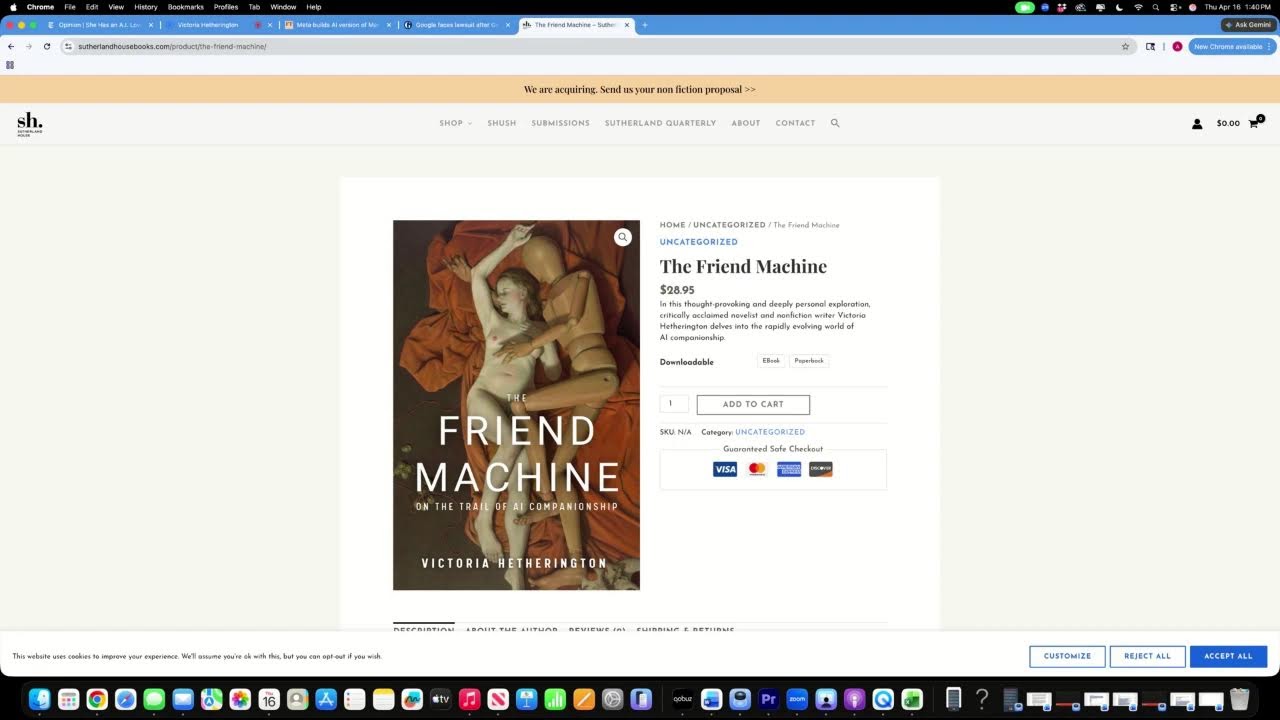This screenshot has height=720, width=1280.
Task: Open a new browser tab
Action: tap(644, 25)
